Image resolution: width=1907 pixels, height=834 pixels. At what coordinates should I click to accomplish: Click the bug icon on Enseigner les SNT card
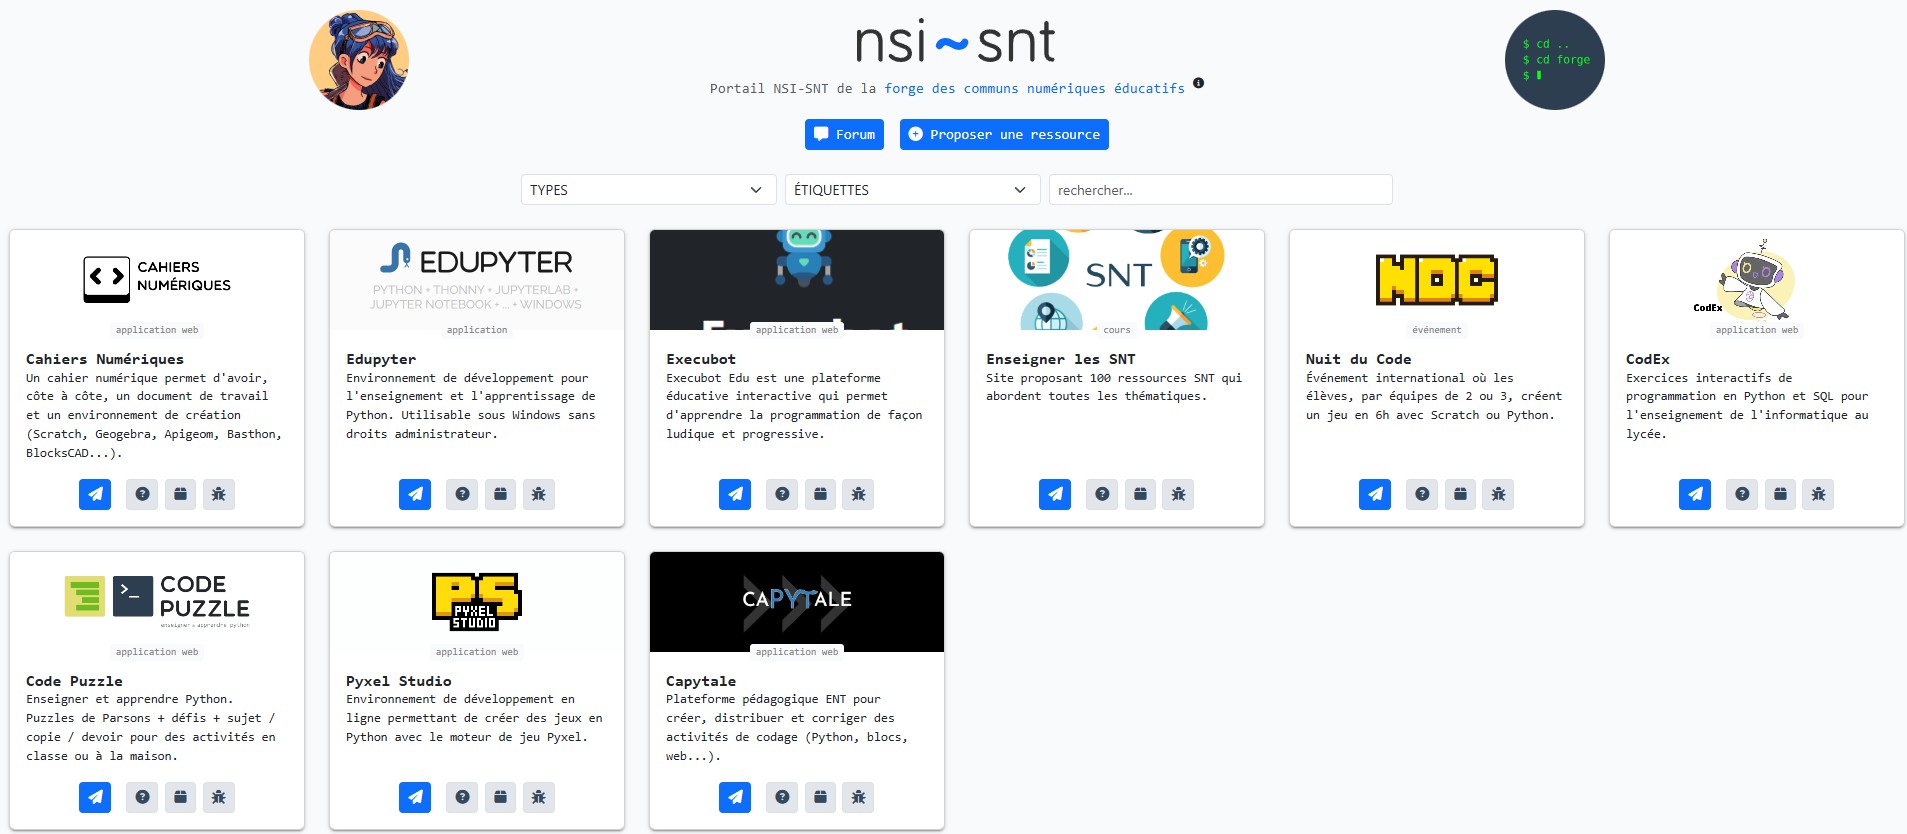tap(1179, 494)
